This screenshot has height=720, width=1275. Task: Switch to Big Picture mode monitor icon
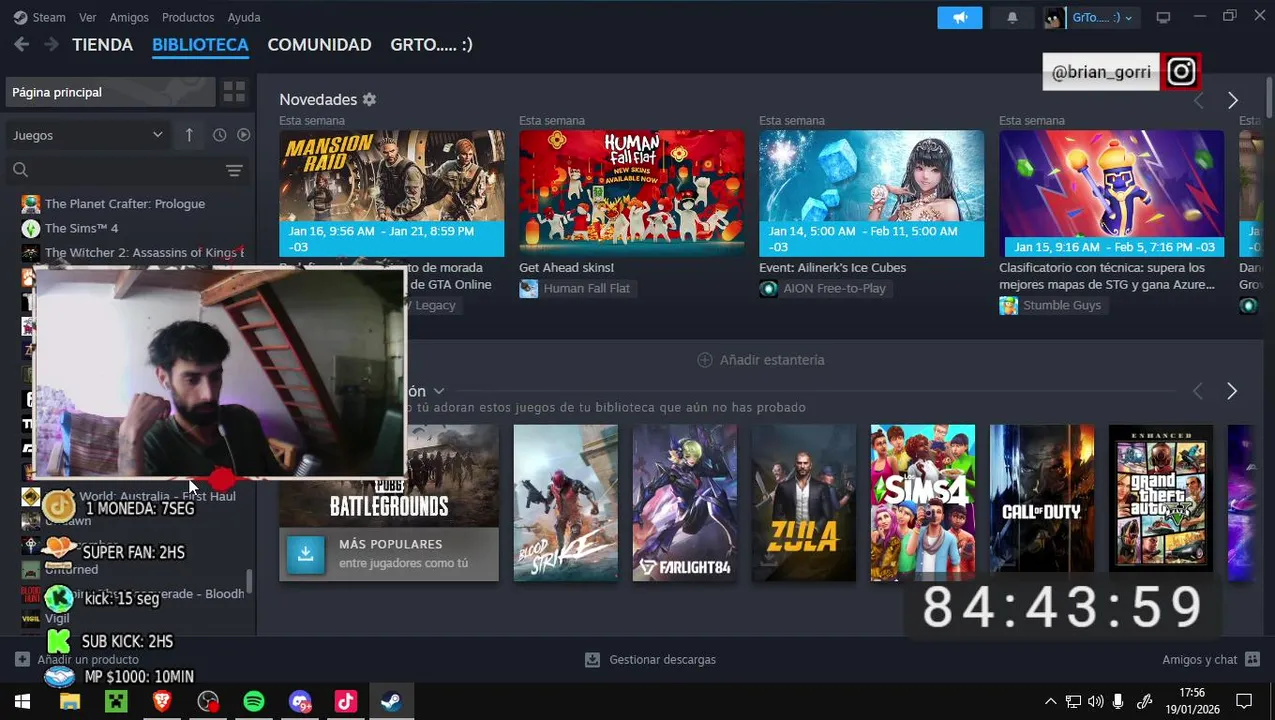[x=1163, y=17]
